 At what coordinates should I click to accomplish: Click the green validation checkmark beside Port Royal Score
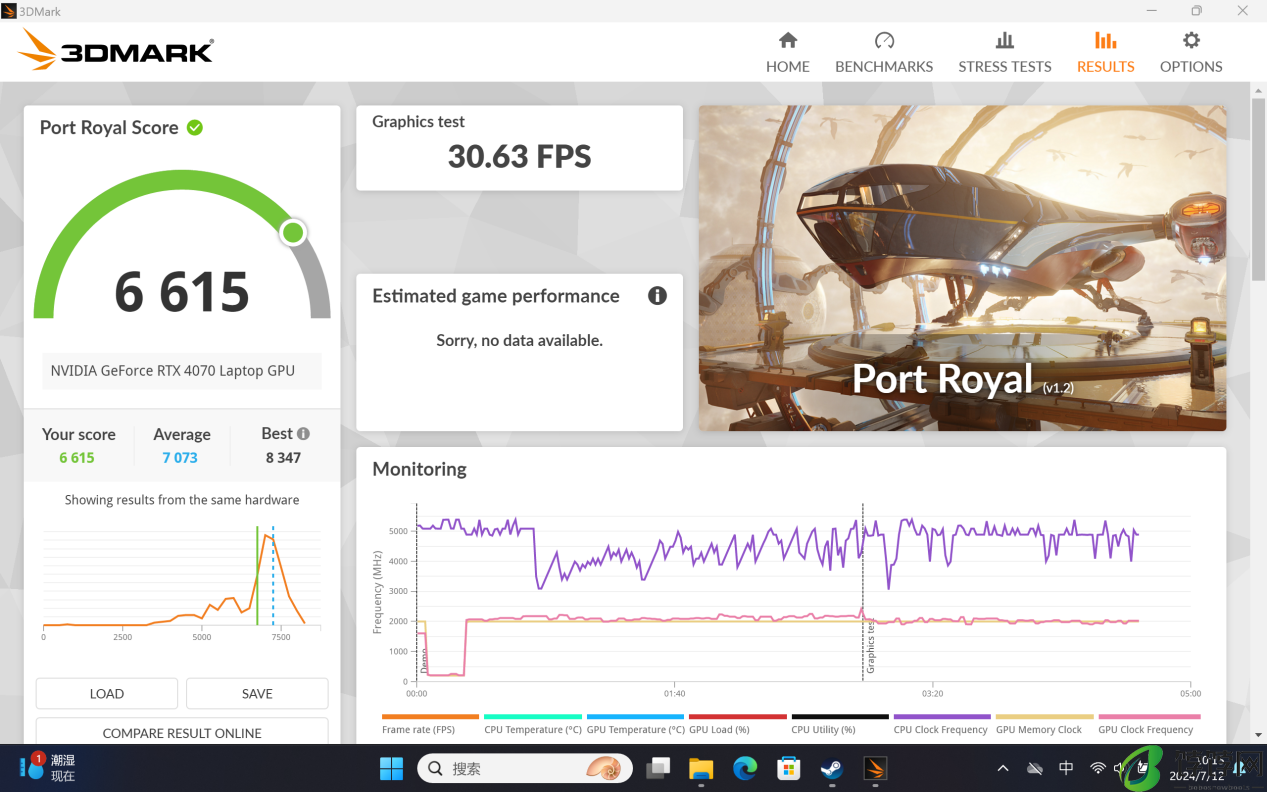195,127
